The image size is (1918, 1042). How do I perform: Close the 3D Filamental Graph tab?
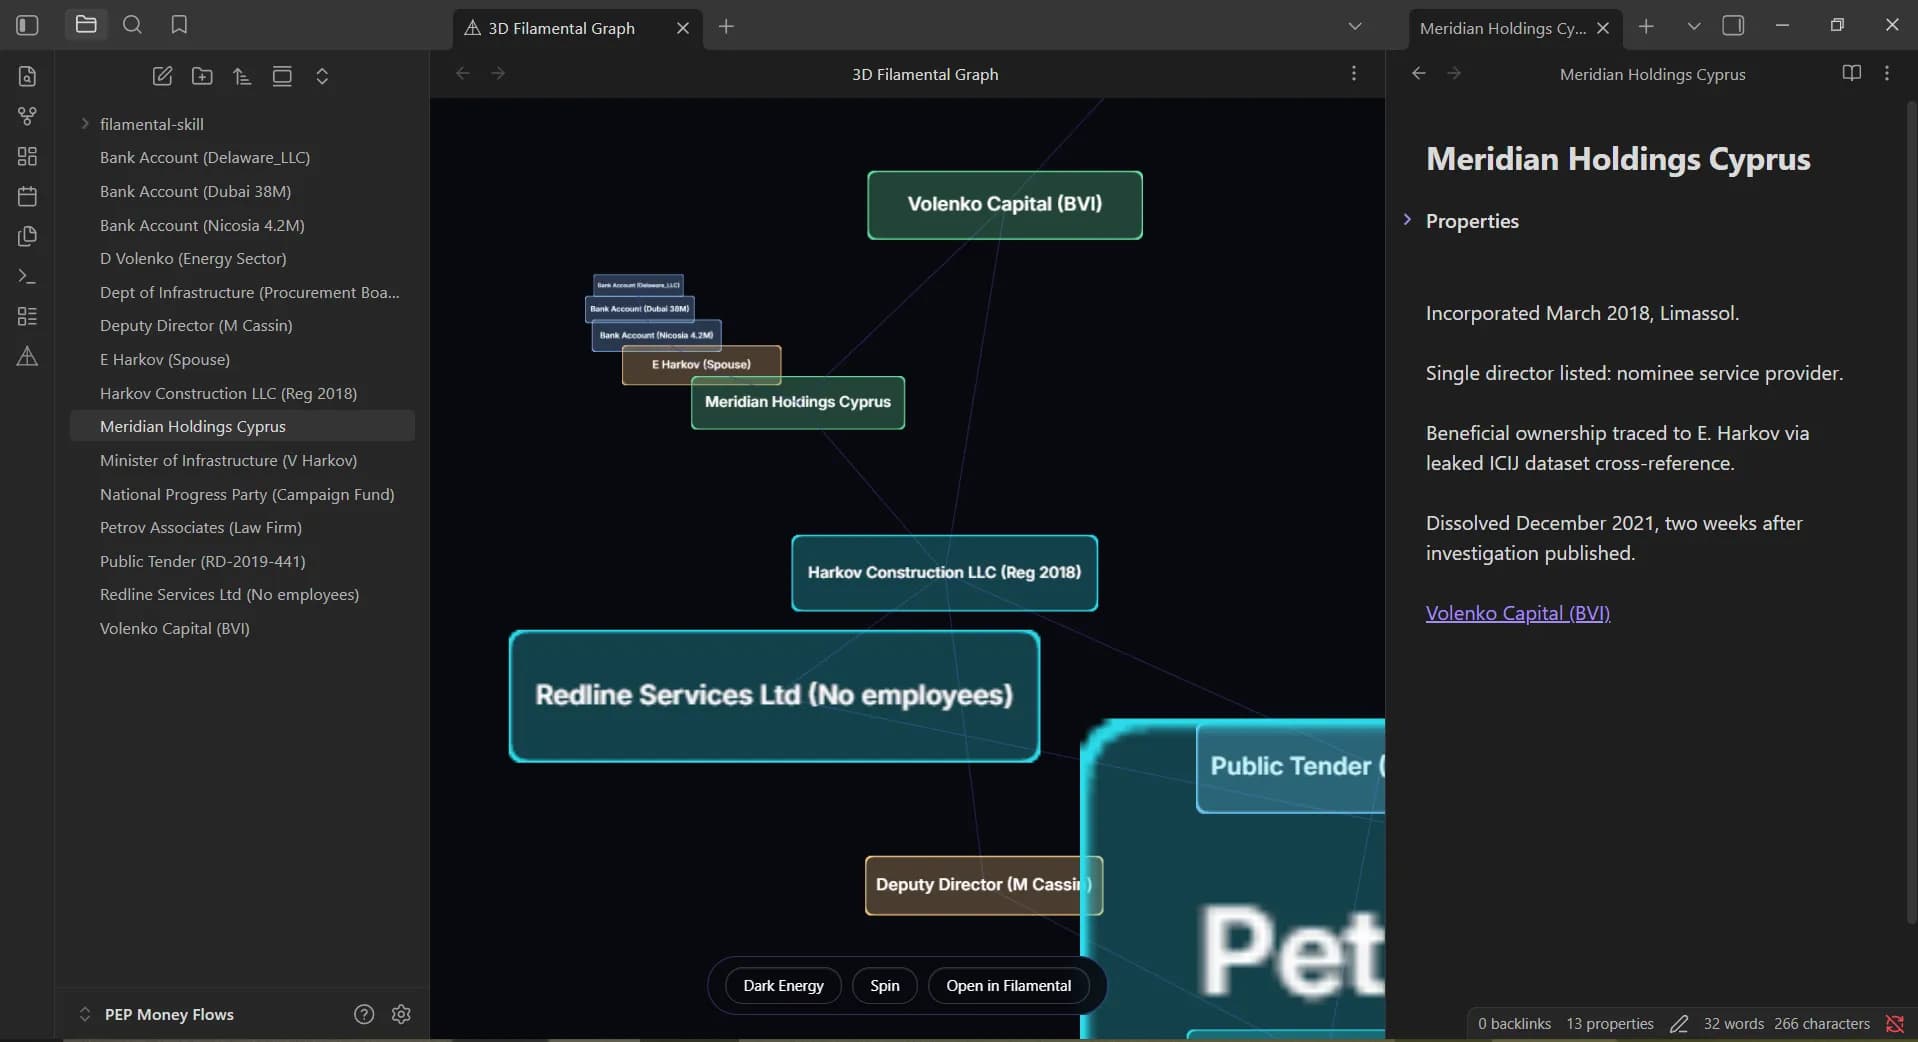[683, 28]
